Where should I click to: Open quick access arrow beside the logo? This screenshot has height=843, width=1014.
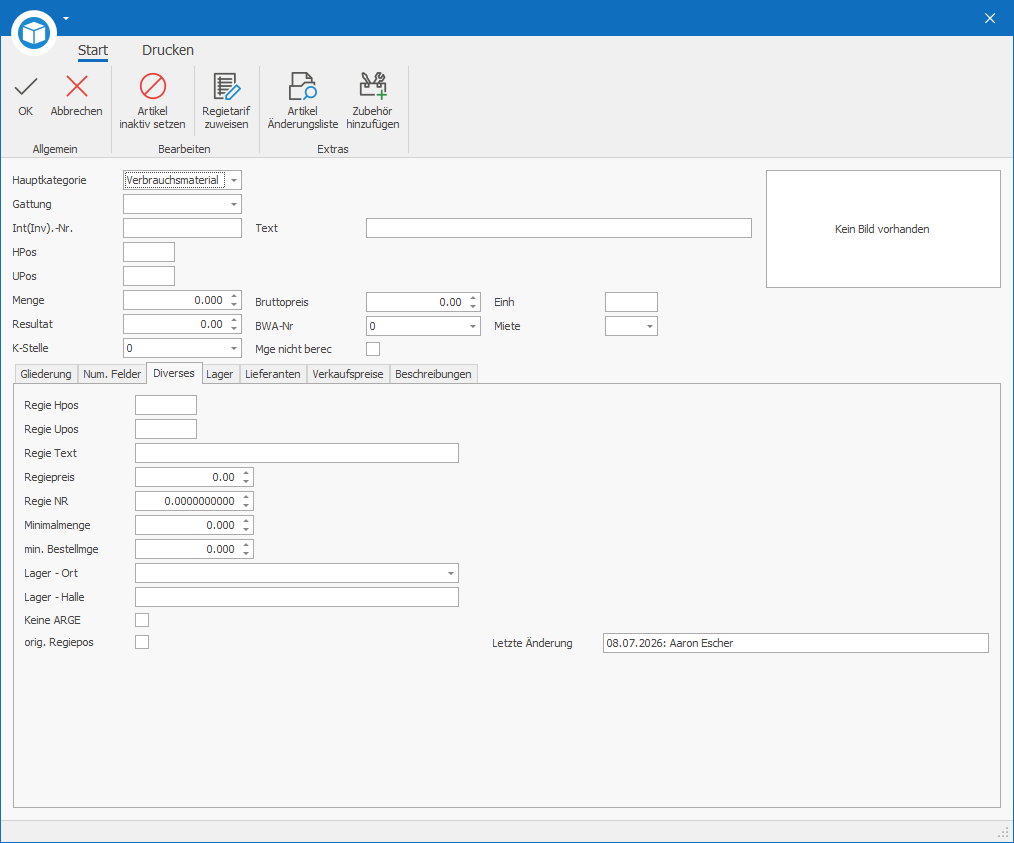(66, 18)
